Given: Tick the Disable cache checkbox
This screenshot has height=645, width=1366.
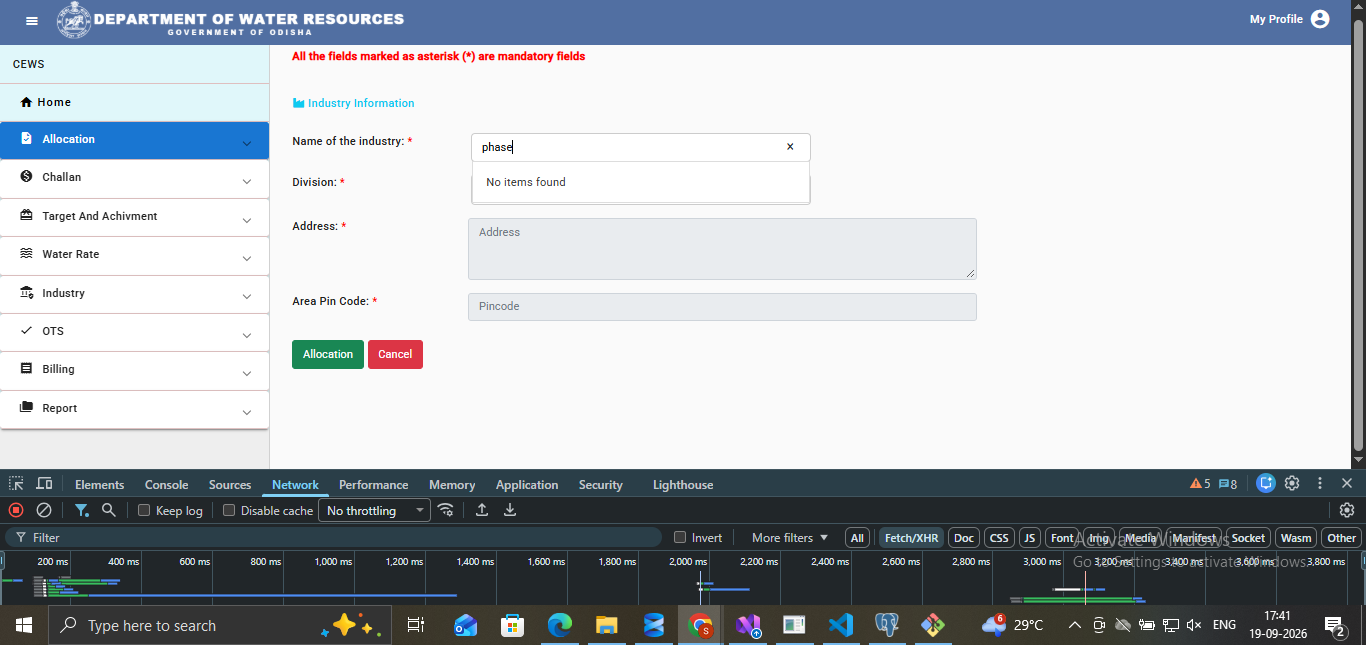Looking at the screenshot, I should tap(229, 510).
